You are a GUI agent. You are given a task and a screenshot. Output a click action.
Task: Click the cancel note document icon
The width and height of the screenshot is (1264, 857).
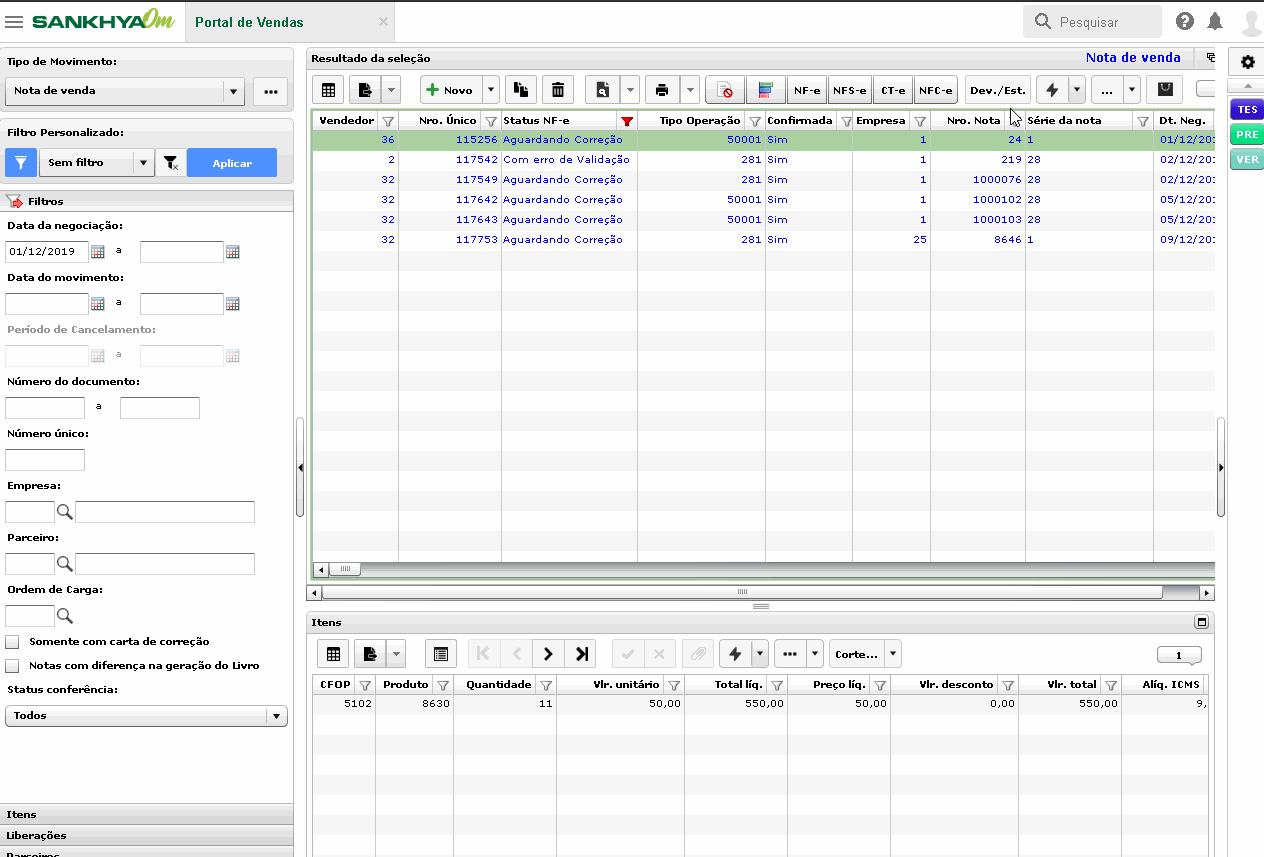(x=725, y=90)
